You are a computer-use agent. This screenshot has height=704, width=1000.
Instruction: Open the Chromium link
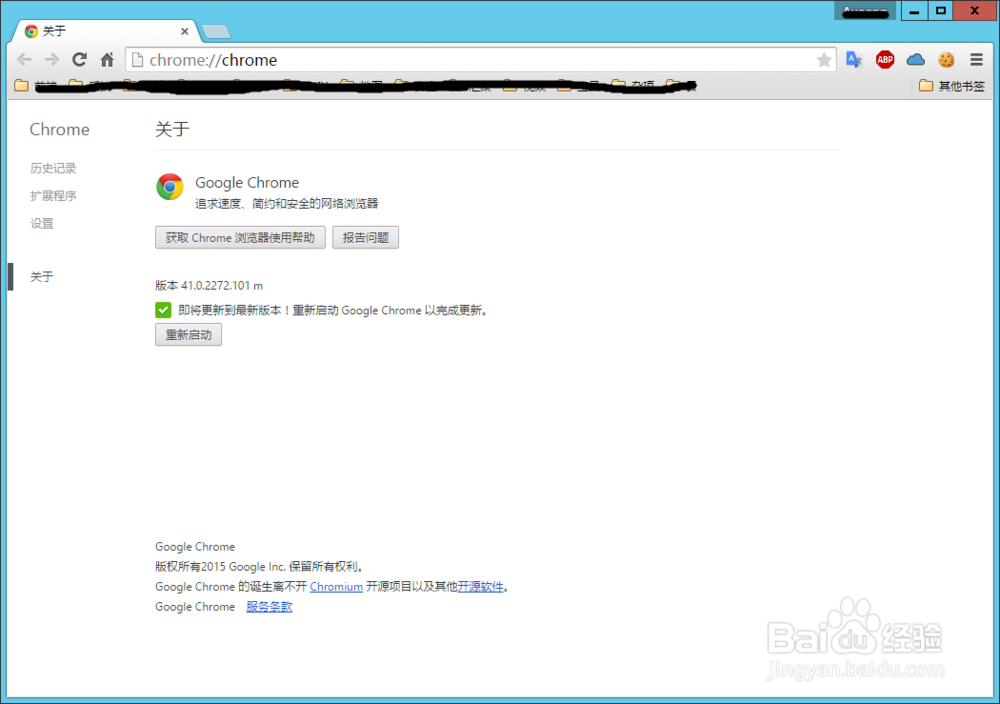click(336, 587)
